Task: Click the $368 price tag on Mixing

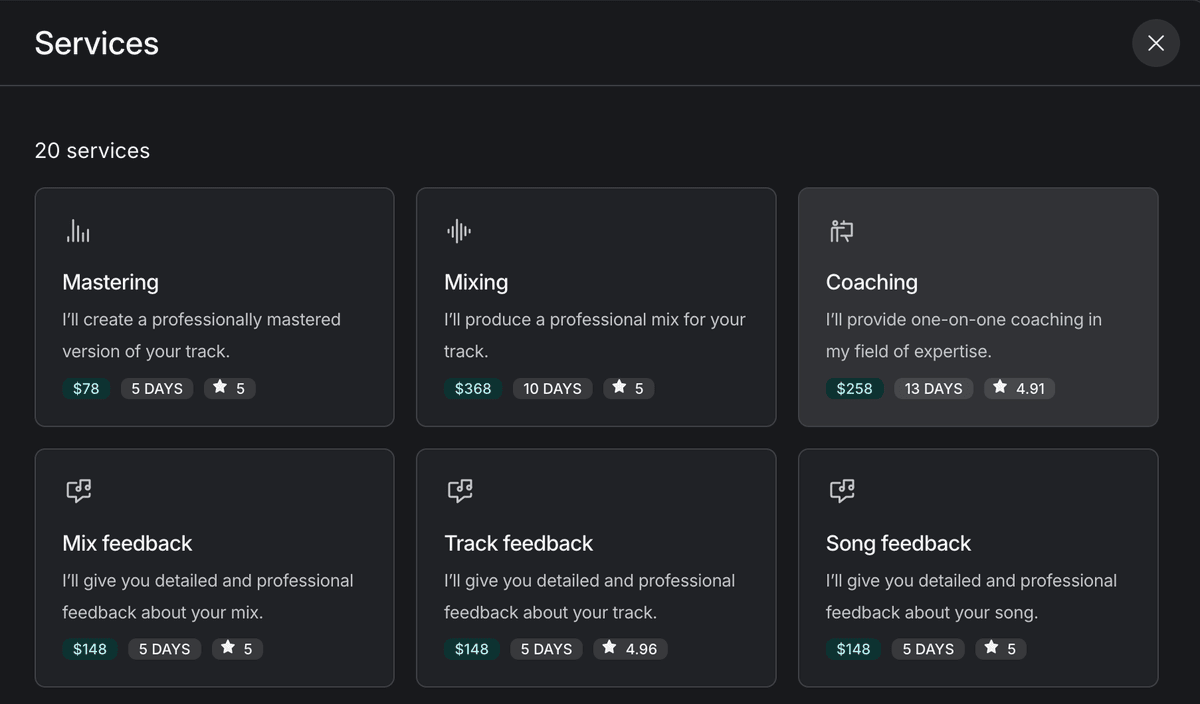Action: click(x=473, y=388)
